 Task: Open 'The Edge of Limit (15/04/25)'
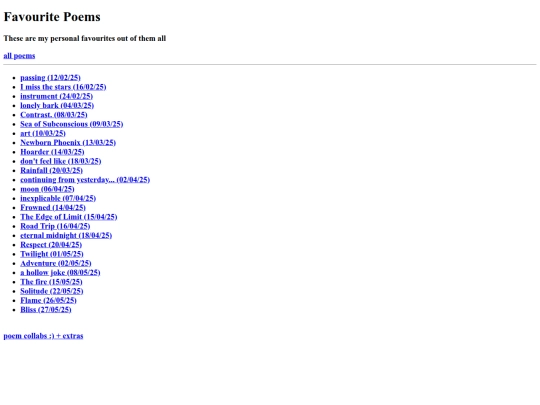(69, 217)
